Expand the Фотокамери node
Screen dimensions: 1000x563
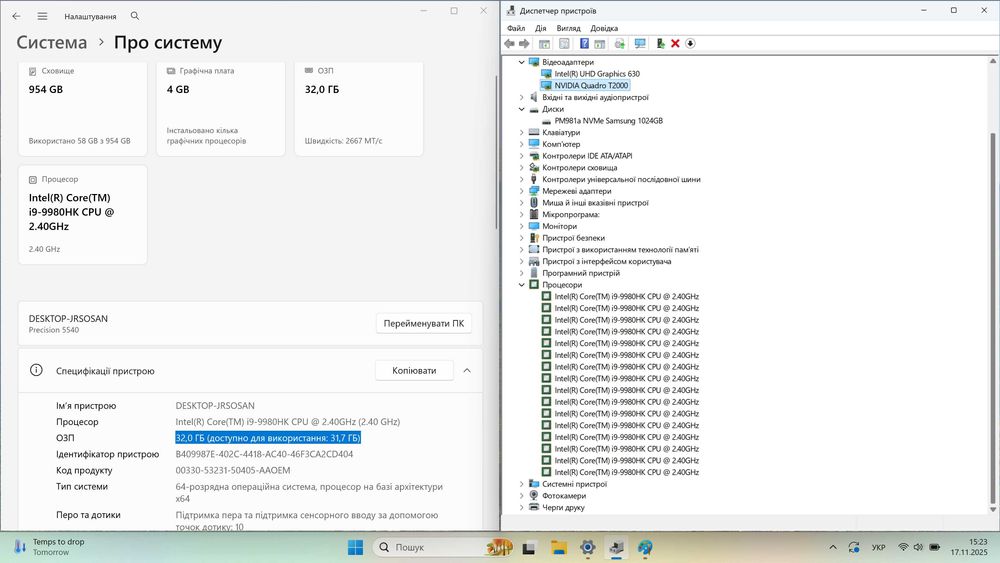(x=522, y=495)
